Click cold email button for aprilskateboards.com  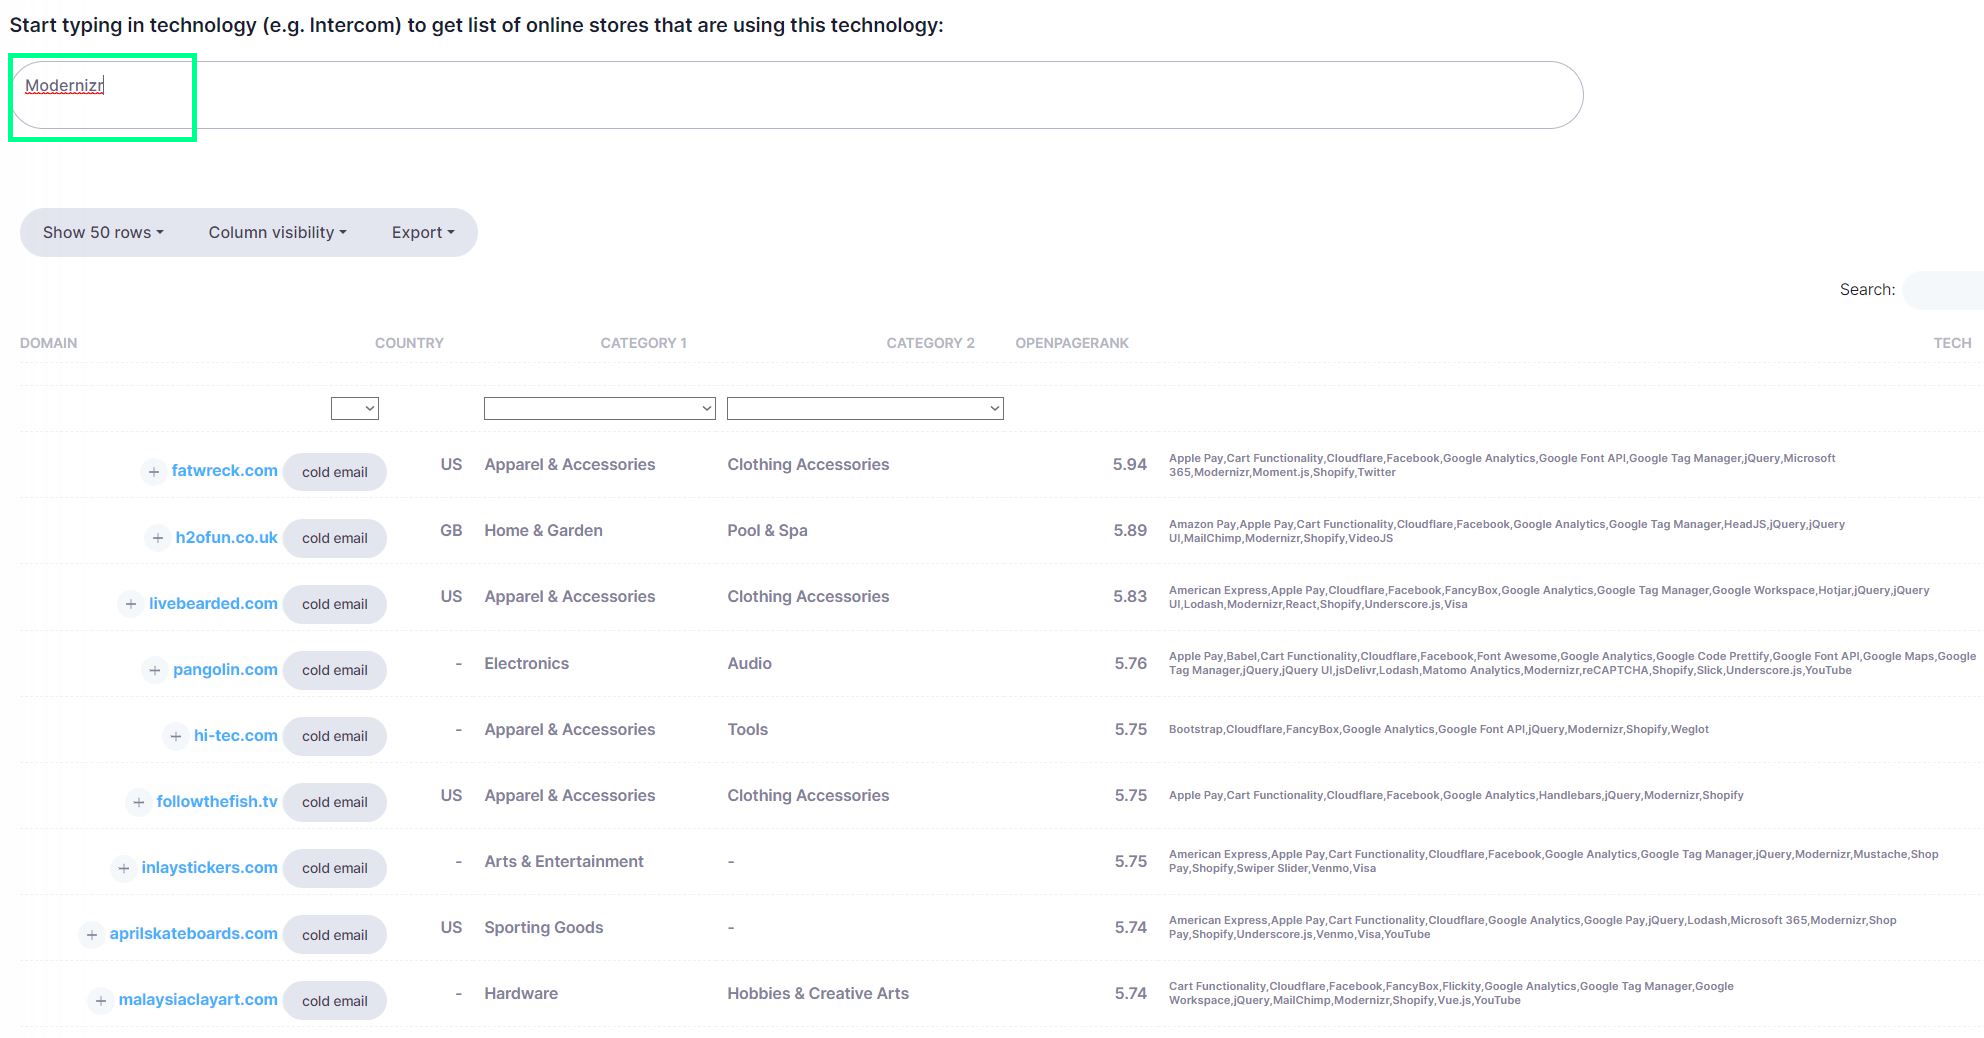click(335, 935)
